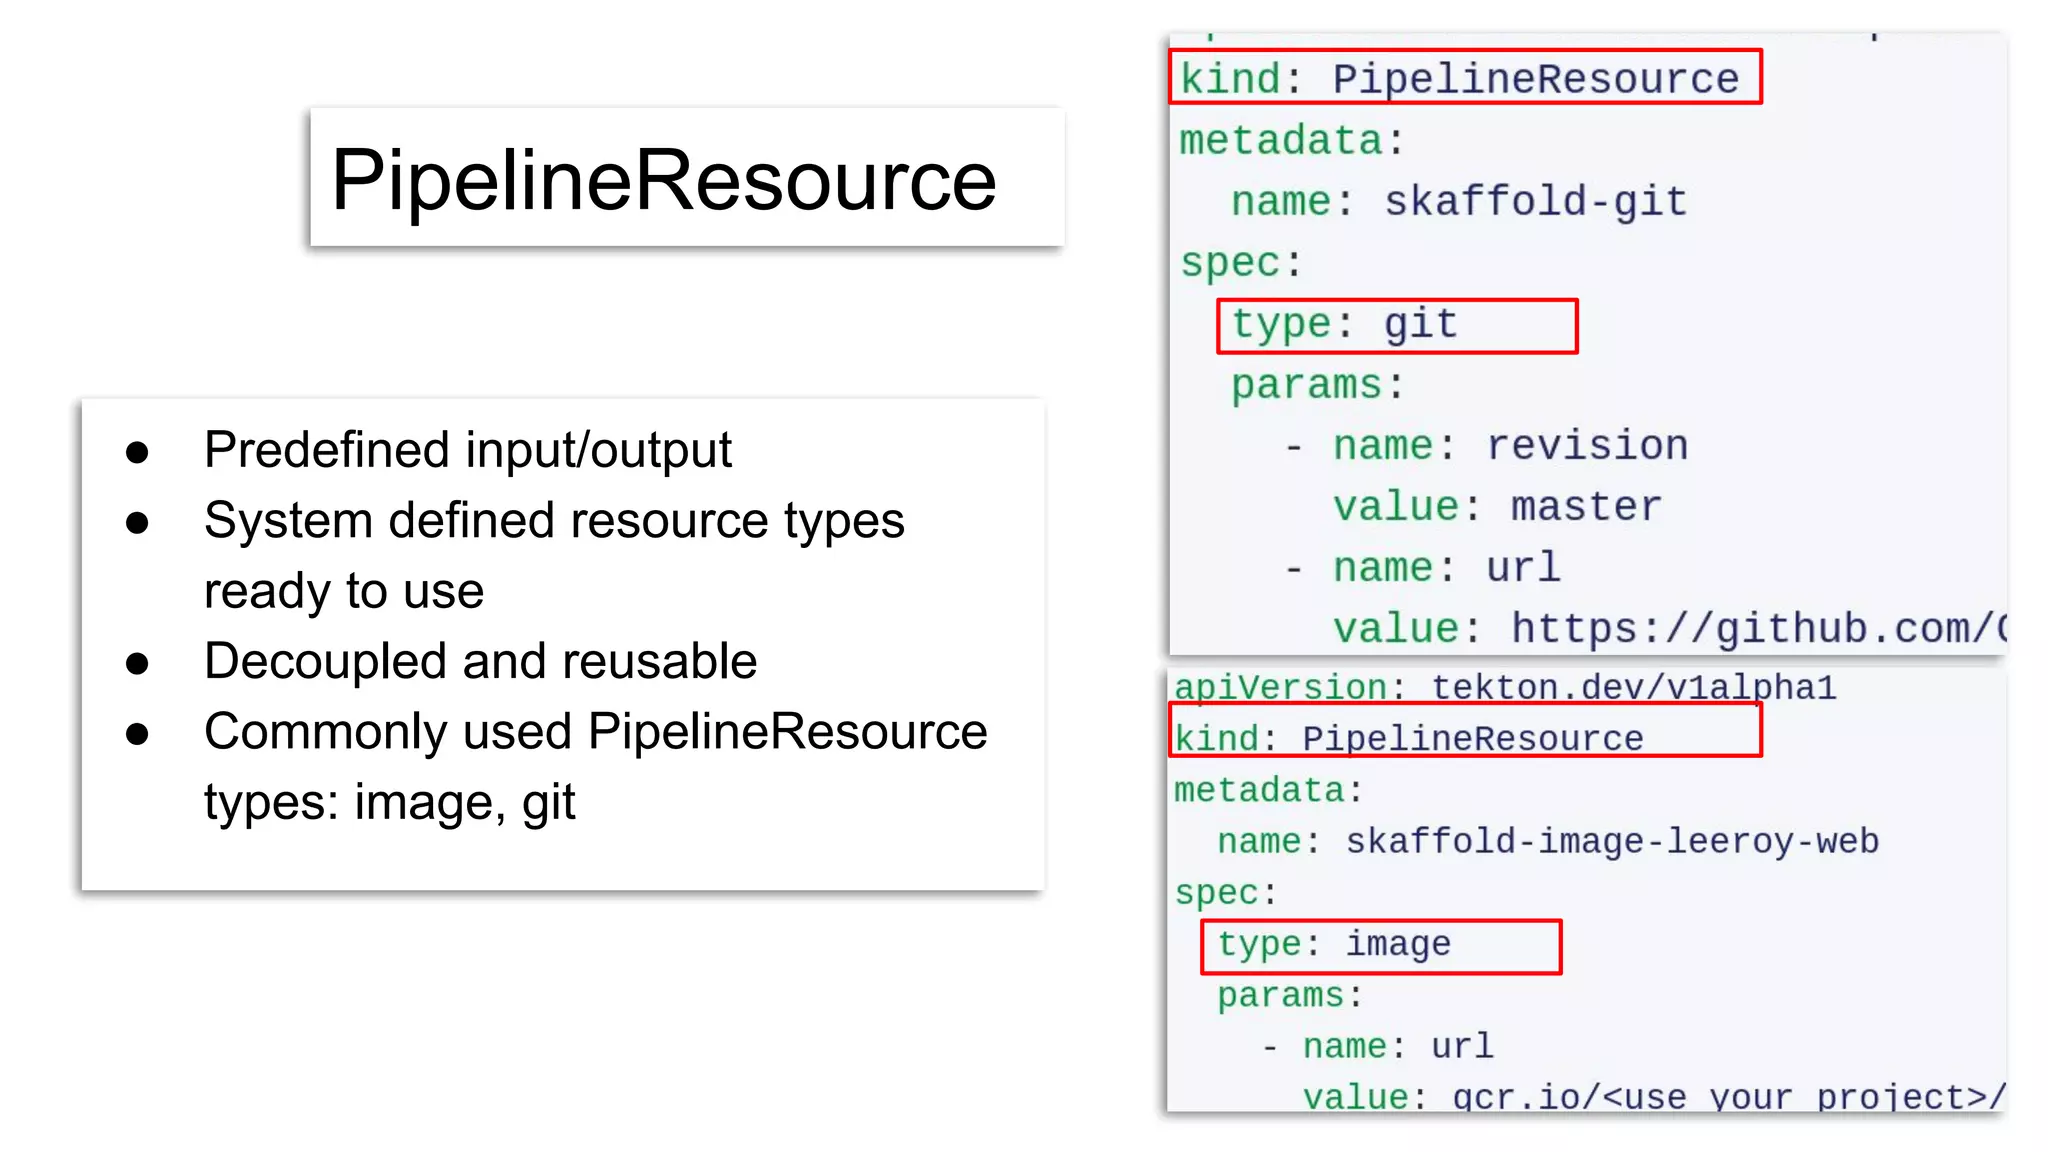This screenshot has width=2048, height=1152.
Task: Click 'name: skaffold-image-leeroy-web' line
Action: click(1548, 841)
